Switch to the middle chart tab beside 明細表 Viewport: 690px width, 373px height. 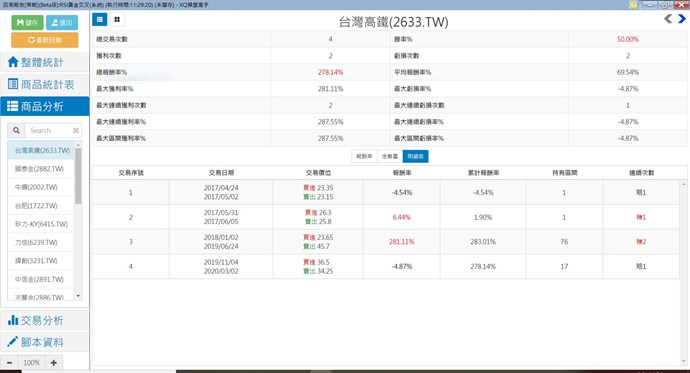click(390, 156)
